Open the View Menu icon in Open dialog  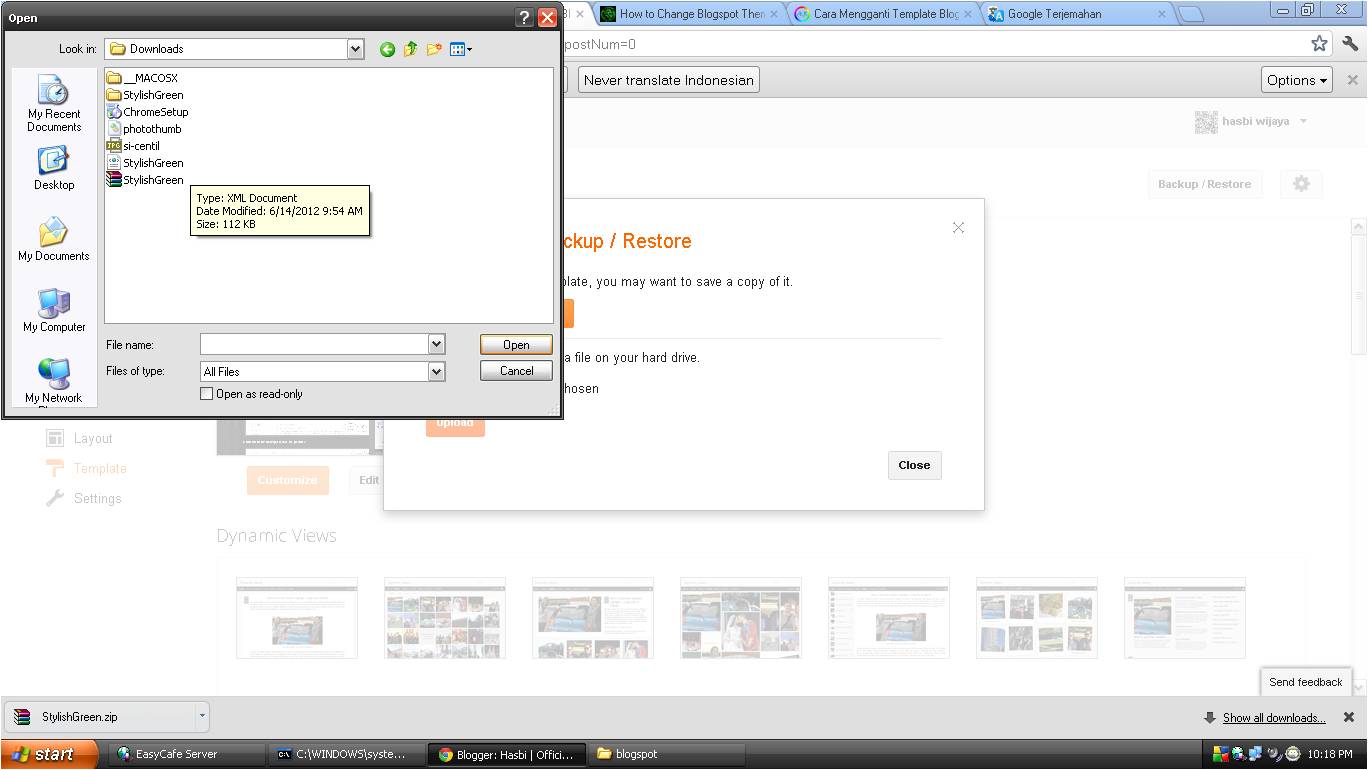point(460,49)
